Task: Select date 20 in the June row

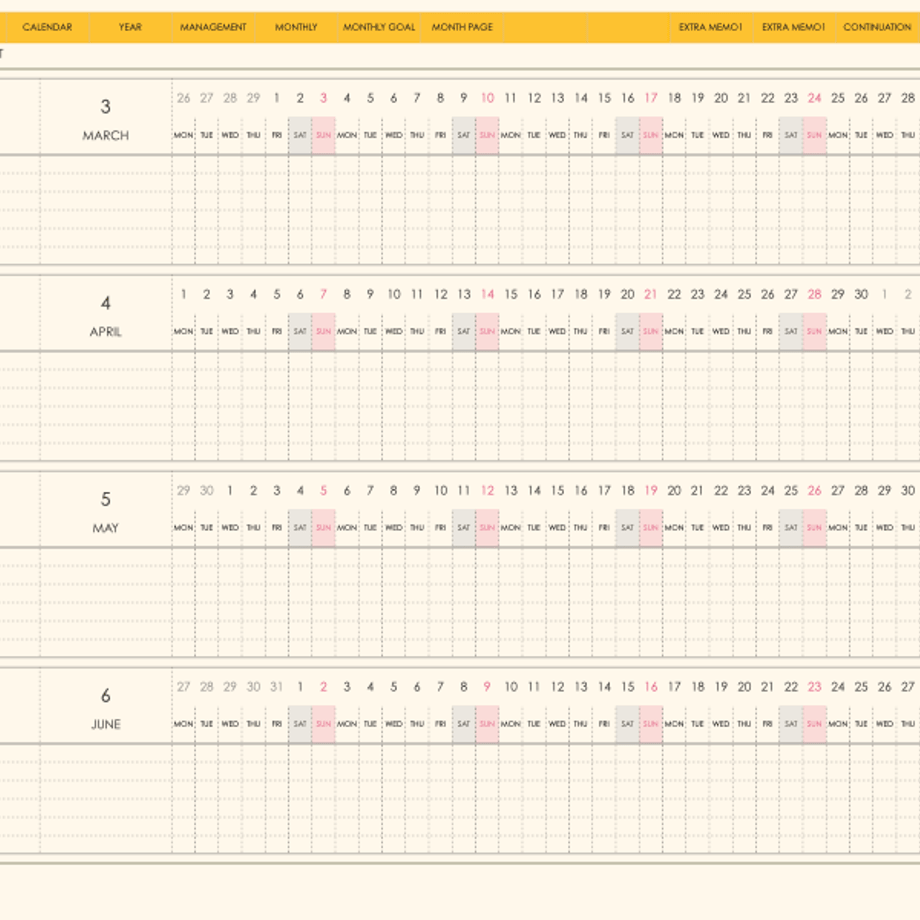Action: [x=745, y=687]
